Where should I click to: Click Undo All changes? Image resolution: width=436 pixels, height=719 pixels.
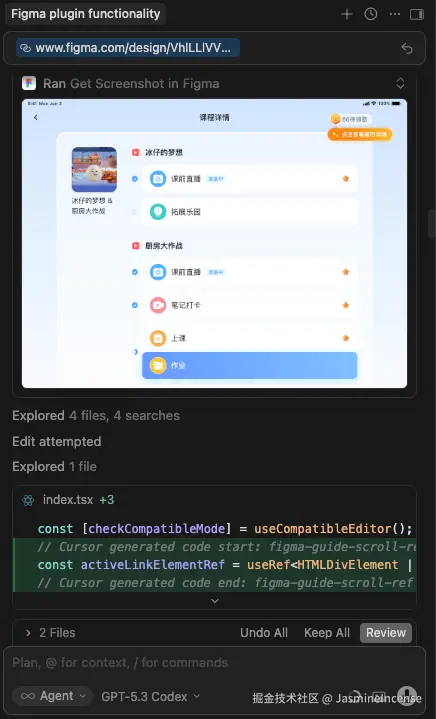pyautogui.click(x=264, y=633)
